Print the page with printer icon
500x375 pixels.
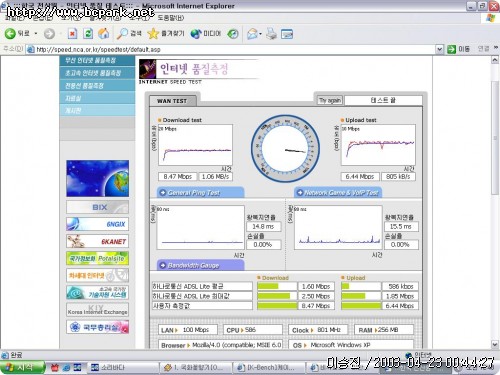271,34
